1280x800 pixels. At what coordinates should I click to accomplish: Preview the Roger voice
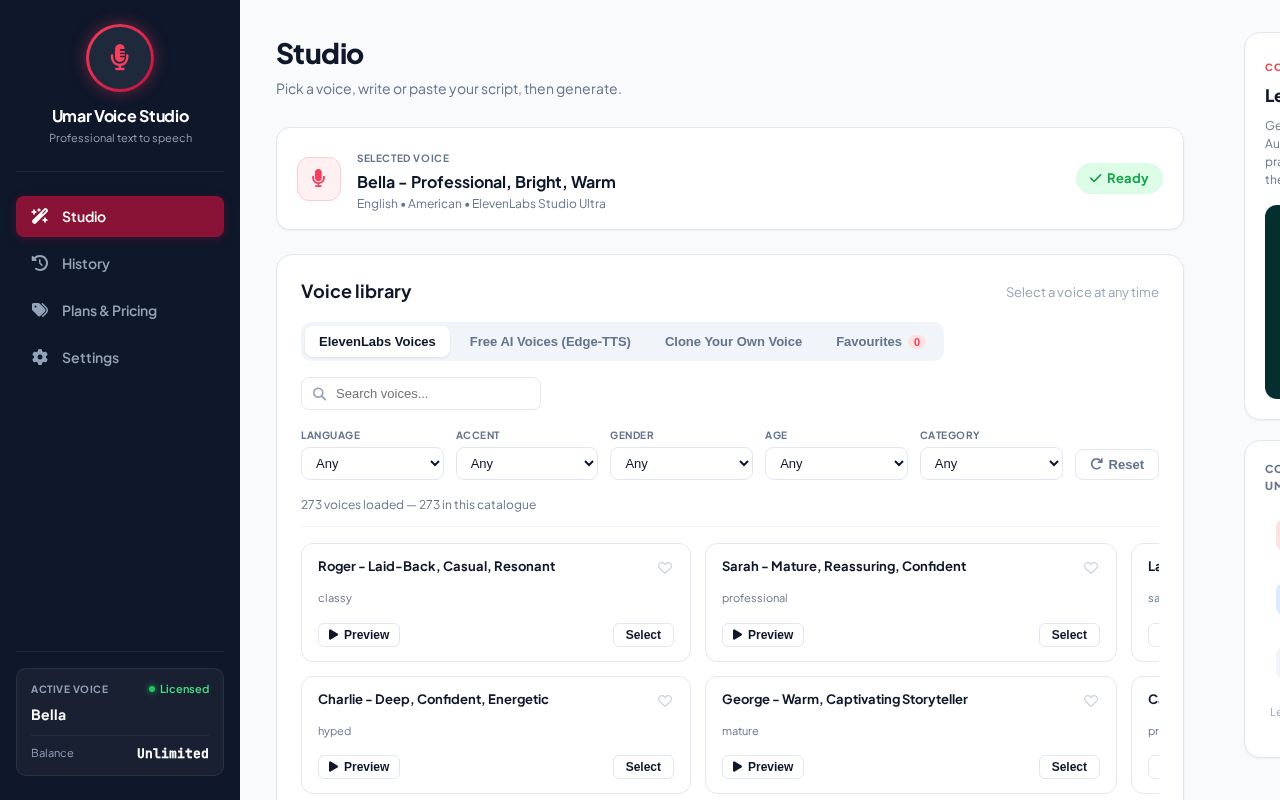tap(359, 635)
